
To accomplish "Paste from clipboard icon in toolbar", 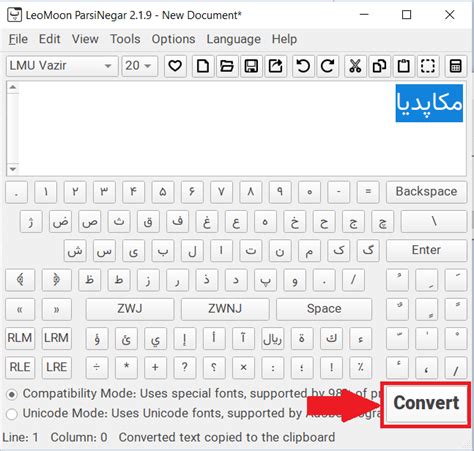I will [404, 66].
